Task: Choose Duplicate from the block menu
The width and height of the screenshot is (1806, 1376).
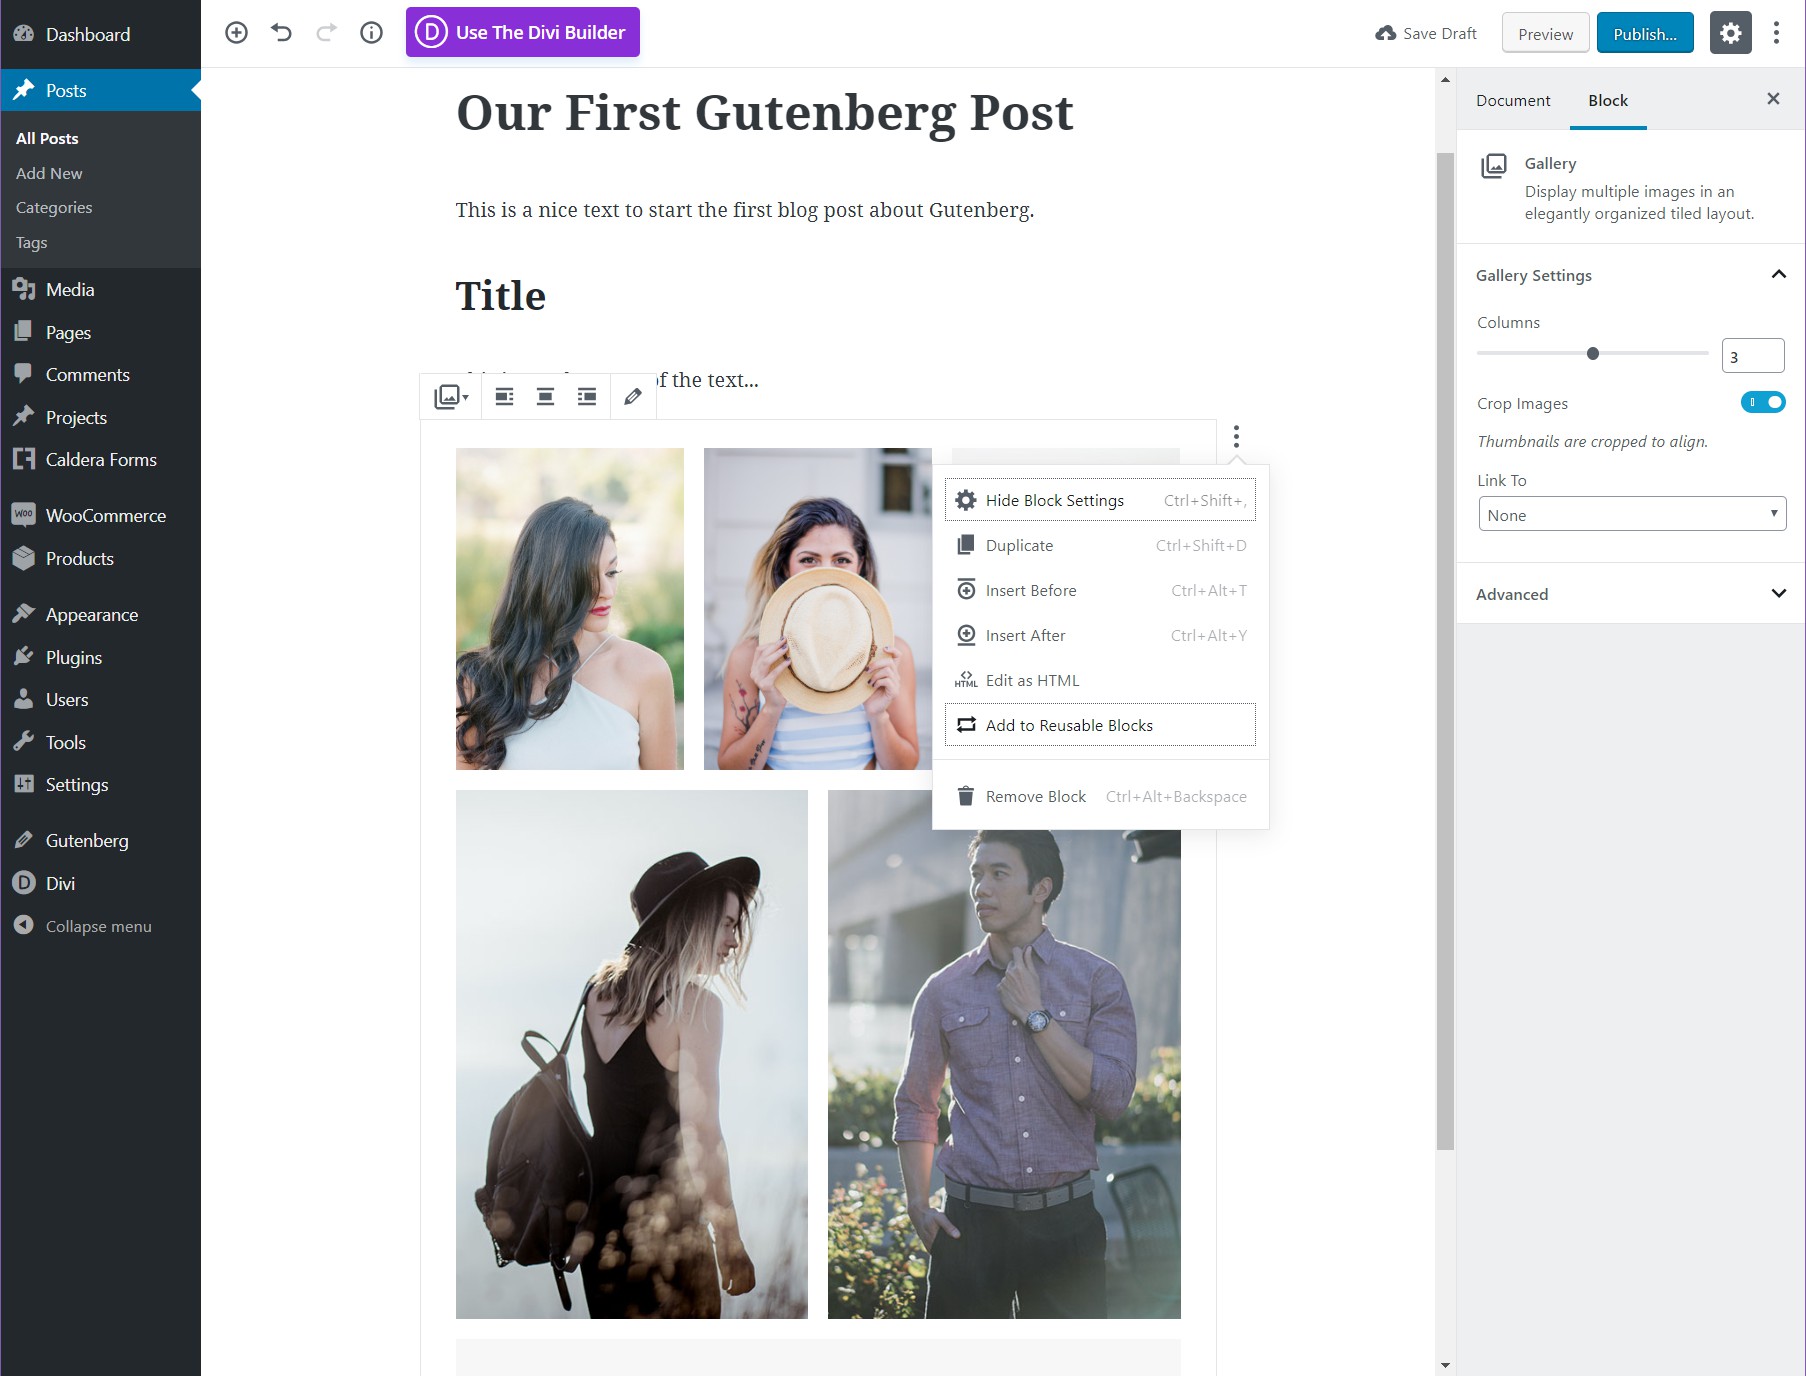Action: [x=1100, y=545]
